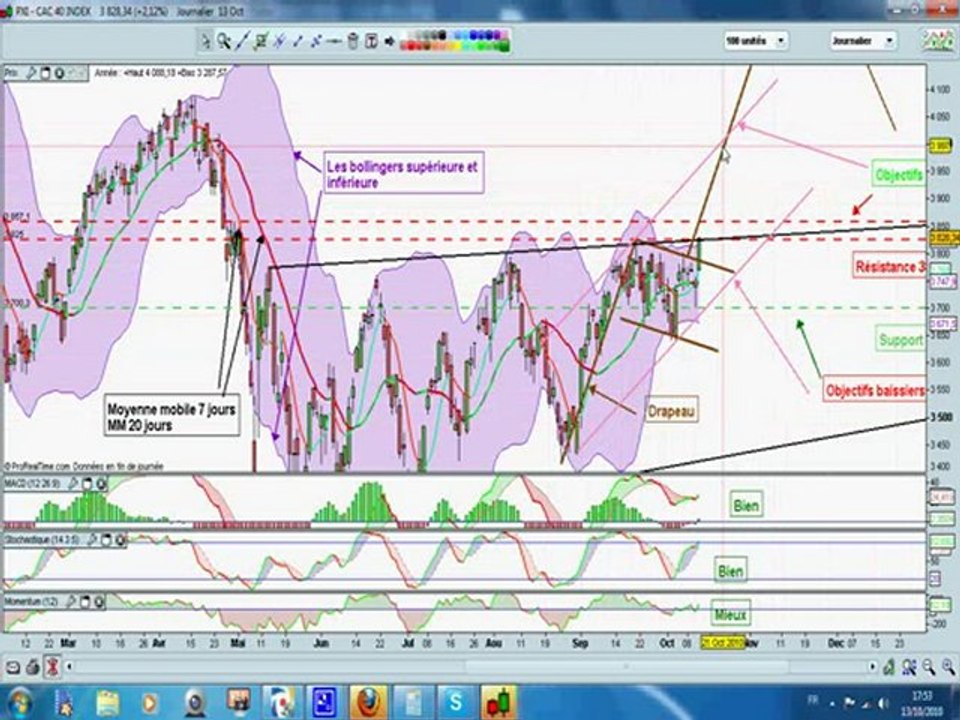The height and width of the screenshot is (720, 960).
Task: Pick the dark green color swatch
Action: (x=503, y=45)
